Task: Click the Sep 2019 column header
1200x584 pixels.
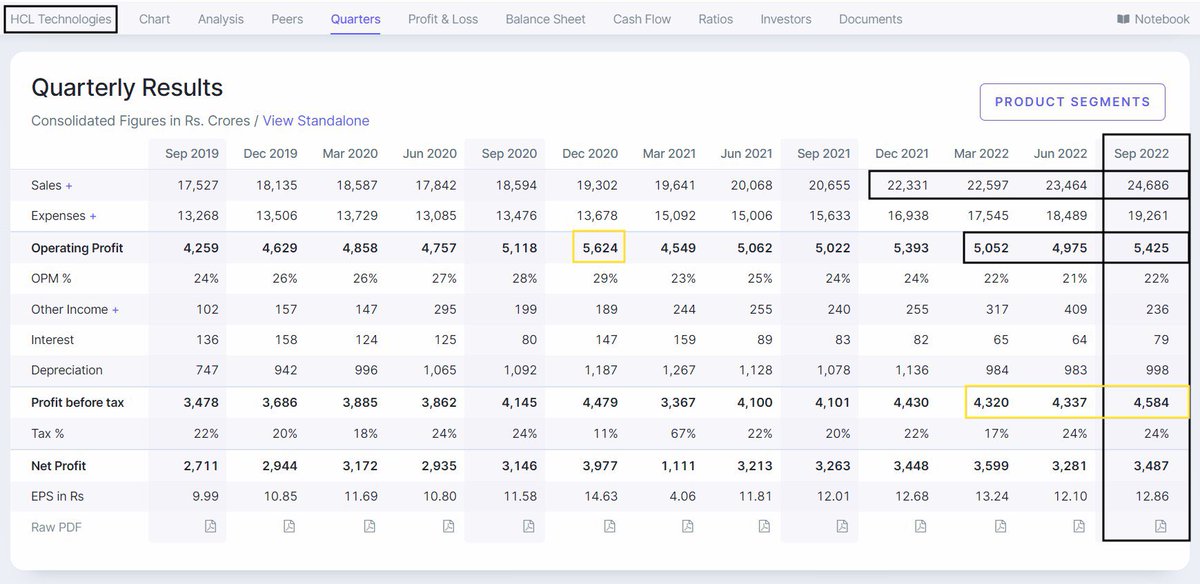Action: point(191,154)
